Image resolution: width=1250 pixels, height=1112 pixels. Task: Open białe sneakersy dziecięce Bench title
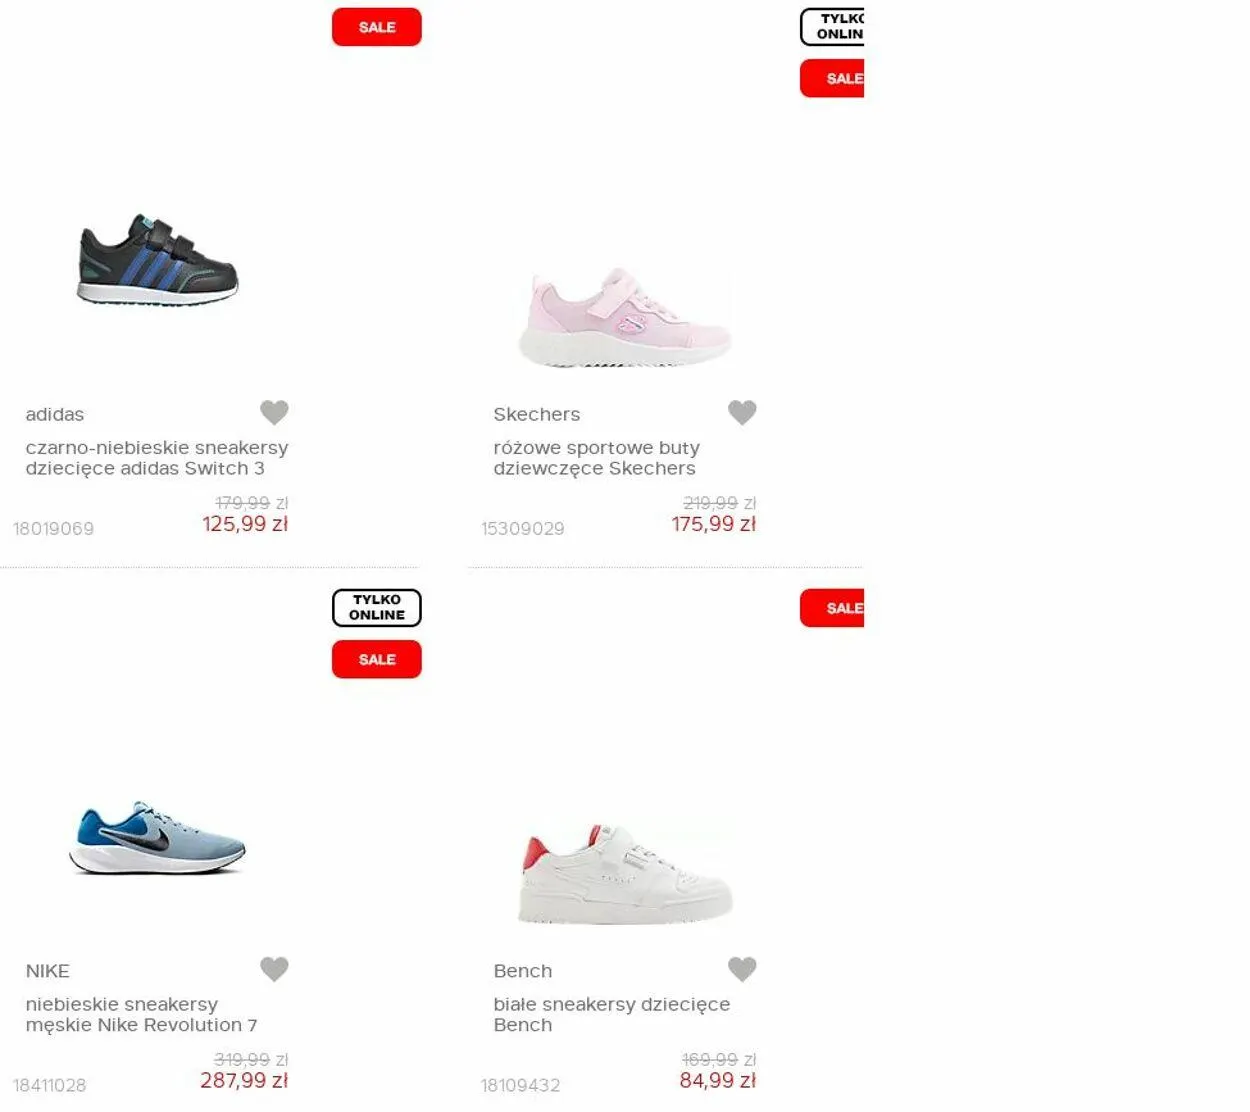[611, 1014]
